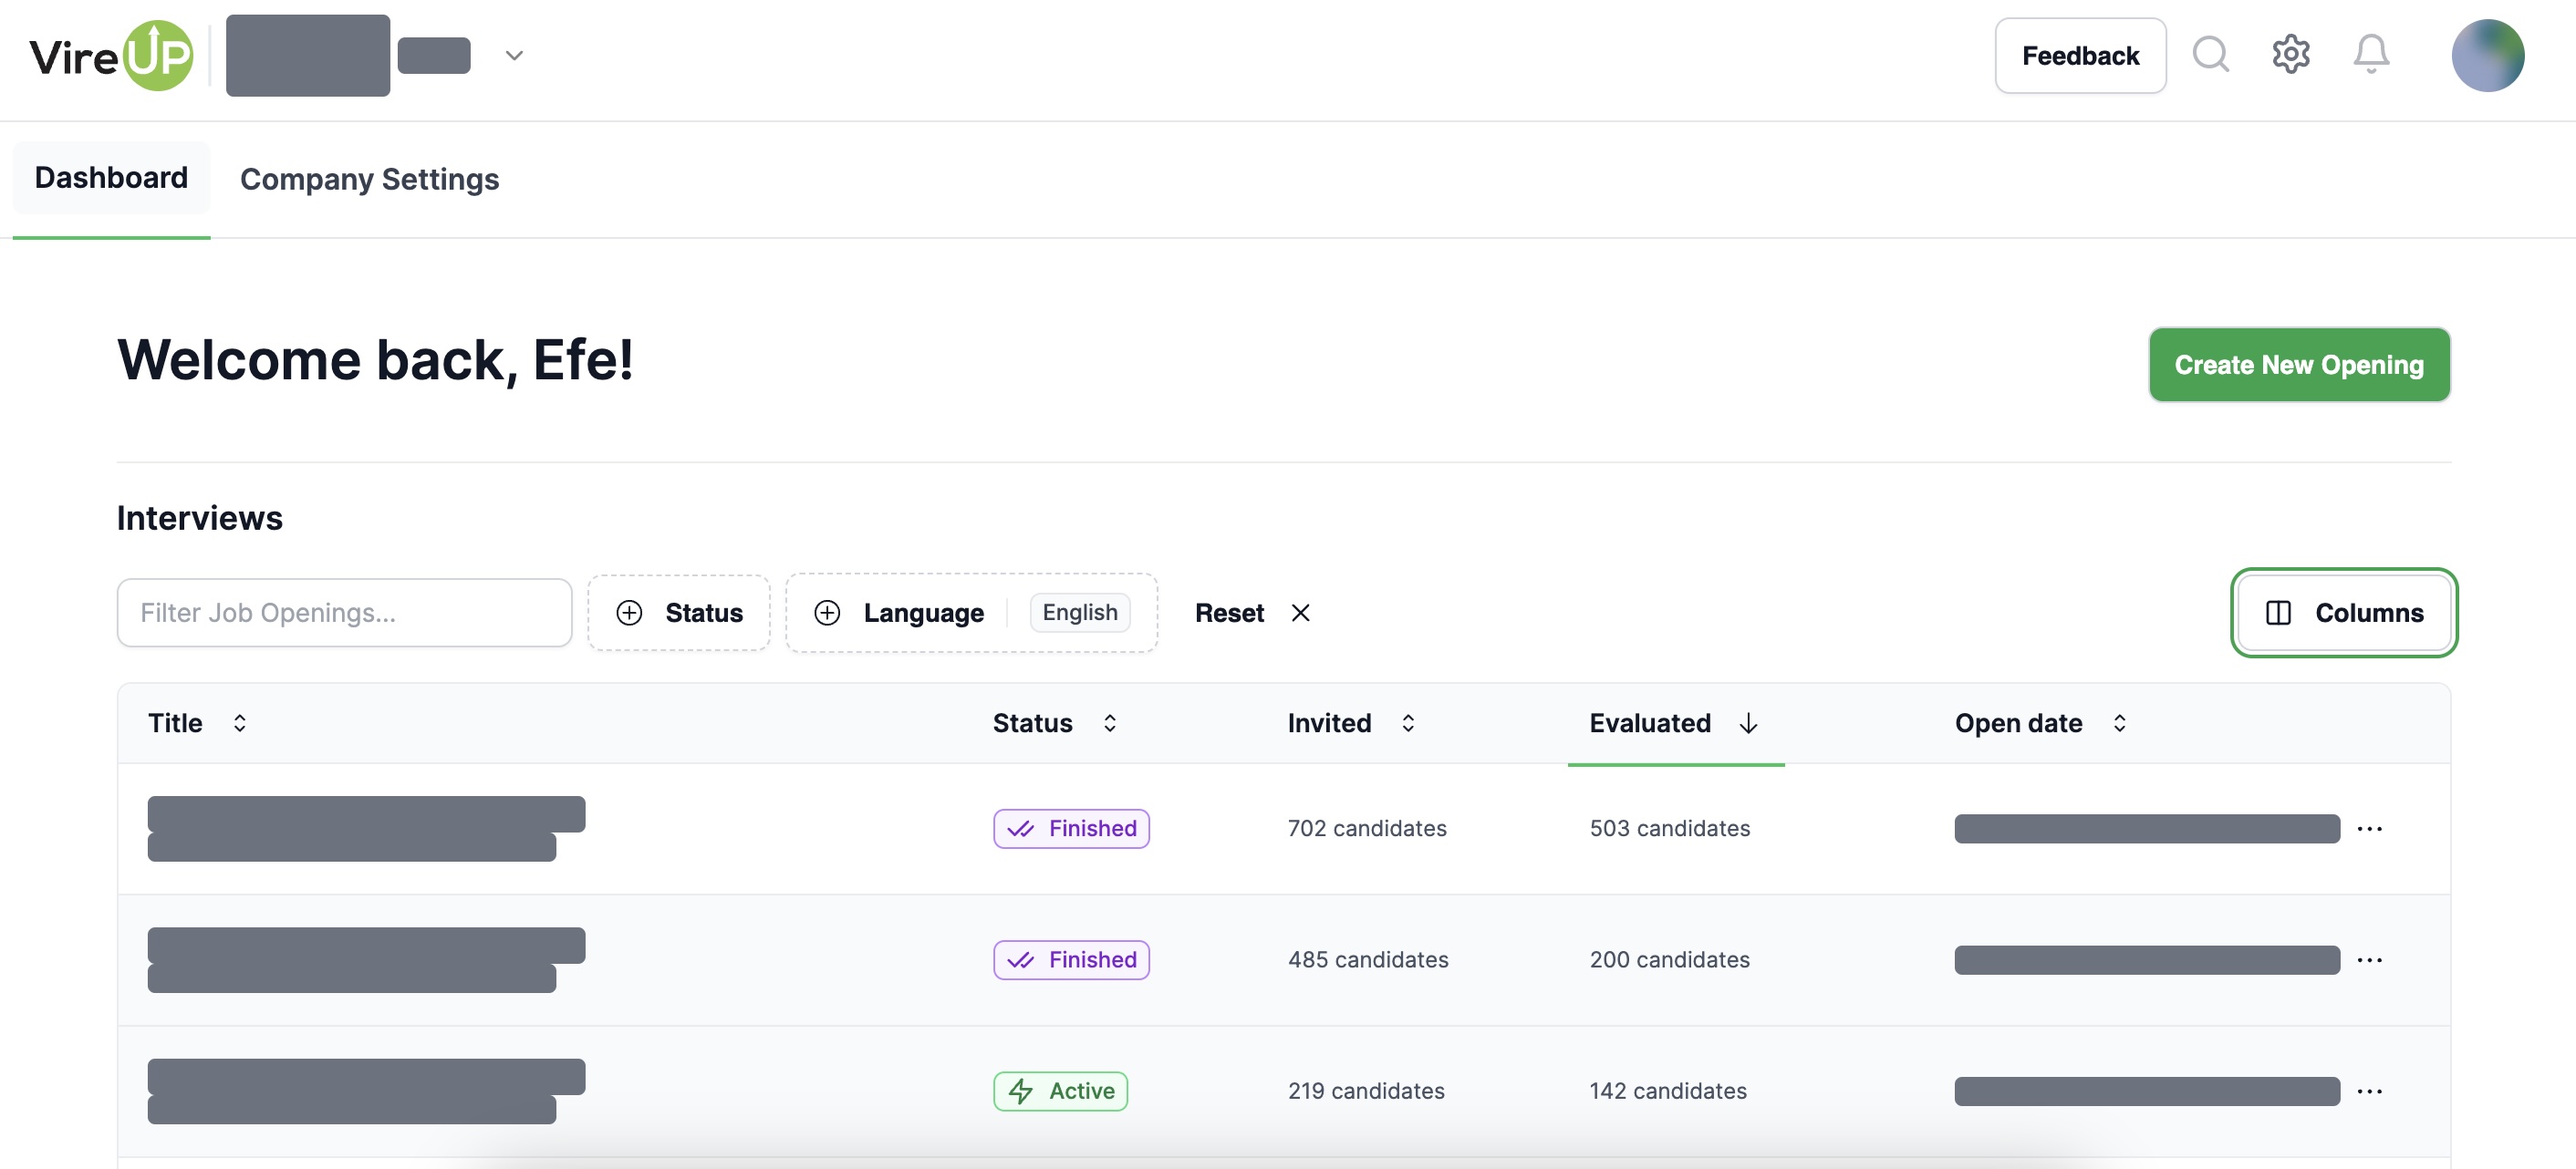Viewport: 2576px width, 1169px height.
Task: Open the search icon in the header
Action: tap(2211, 55)
